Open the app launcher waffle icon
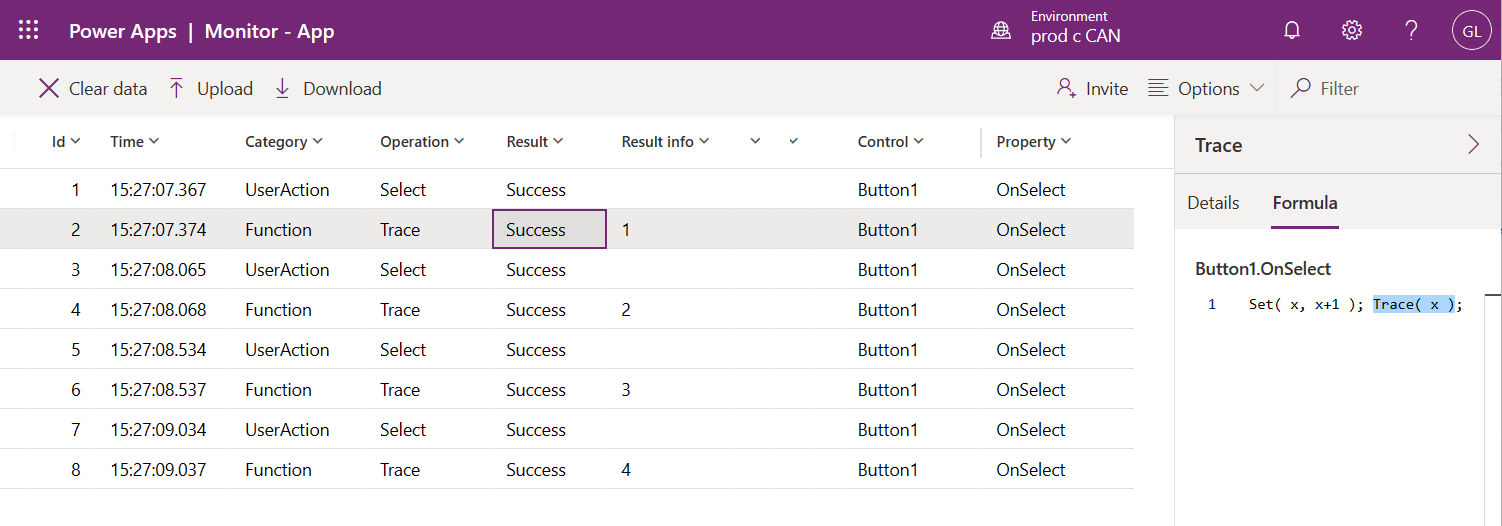The height and width of the screenshot is (526, 1502). (29, 30)
